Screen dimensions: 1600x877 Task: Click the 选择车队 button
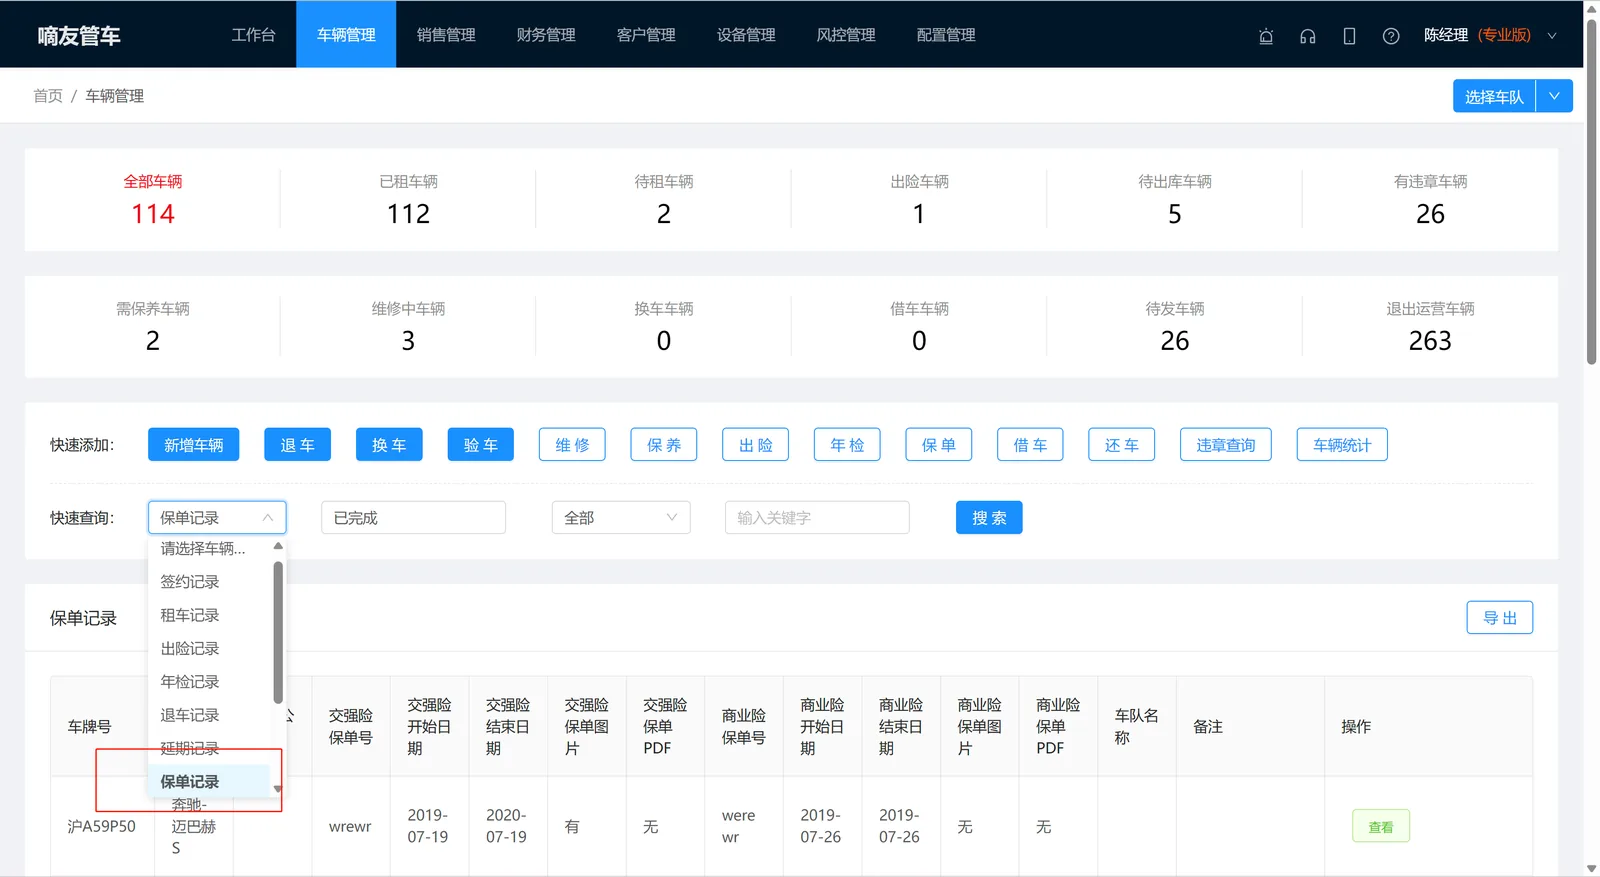[1494, 96]
